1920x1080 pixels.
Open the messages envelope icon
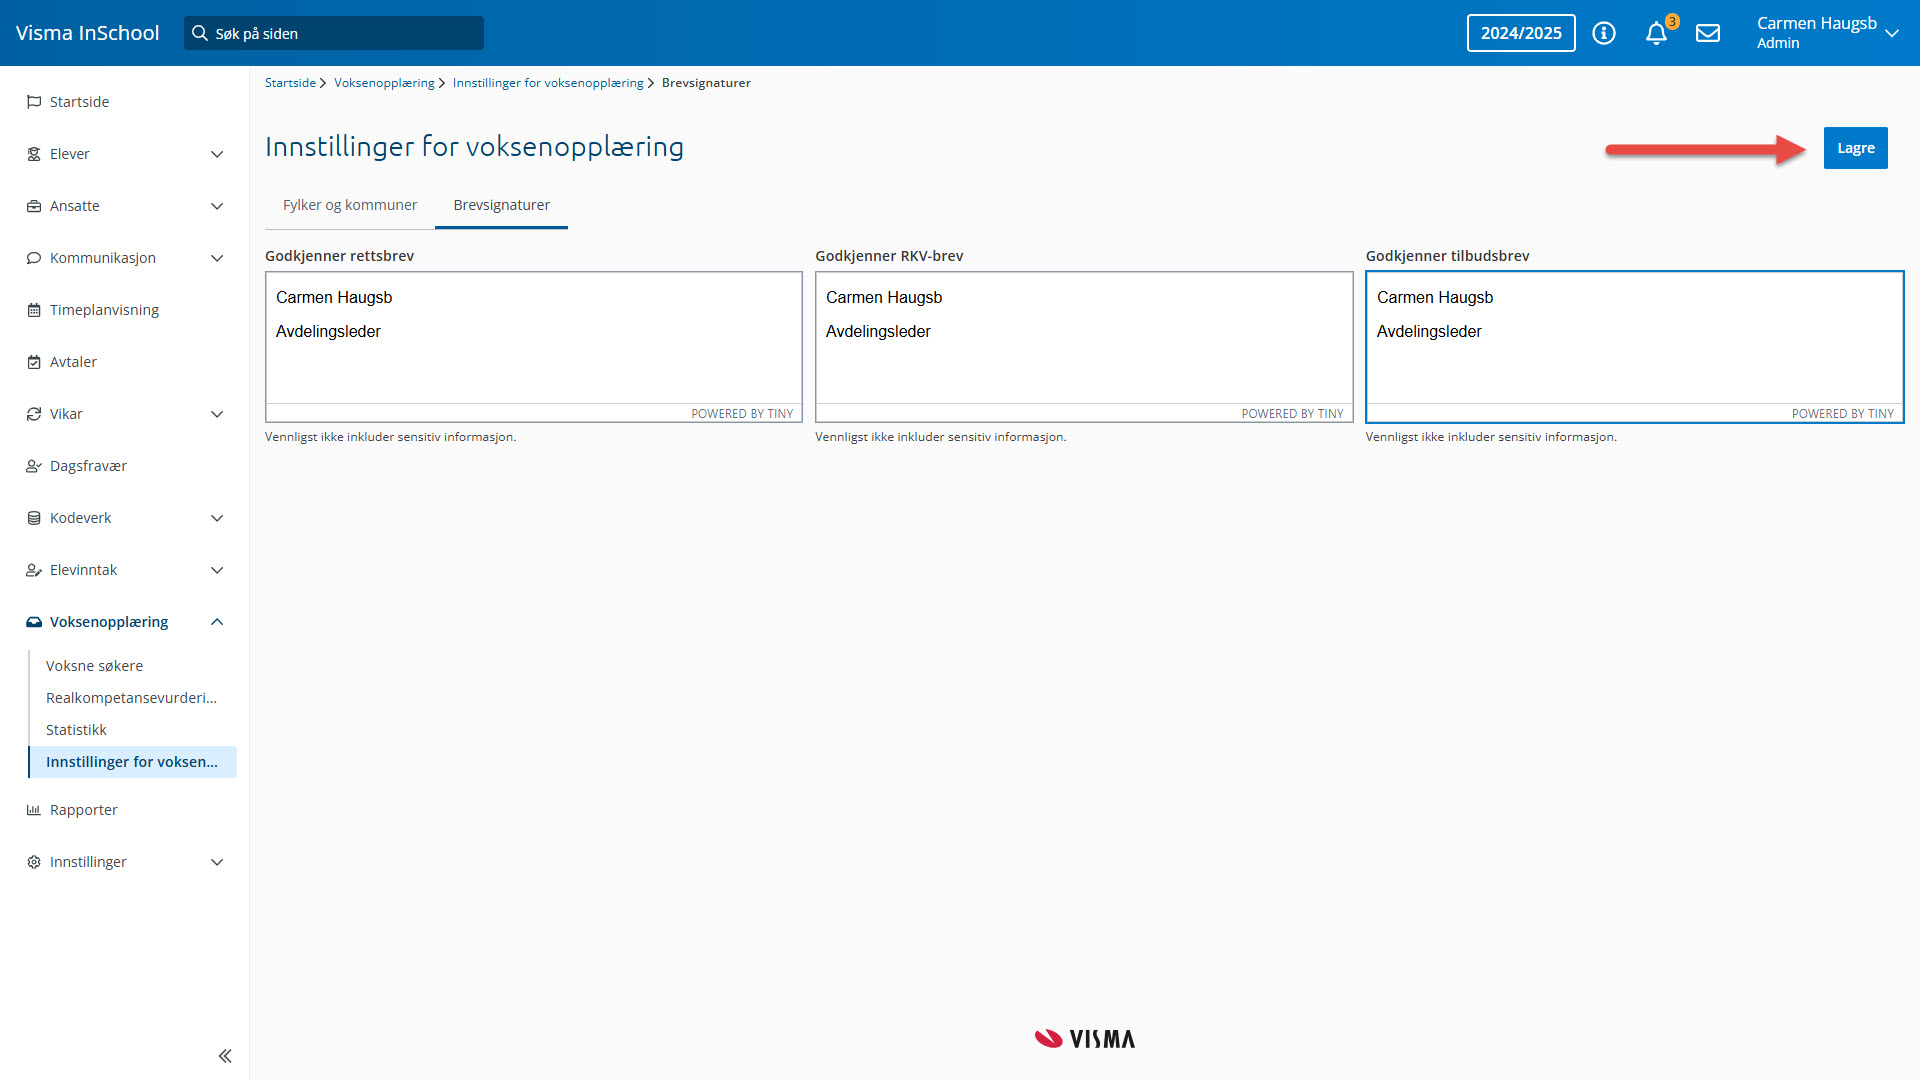[x=1708, y=34]
